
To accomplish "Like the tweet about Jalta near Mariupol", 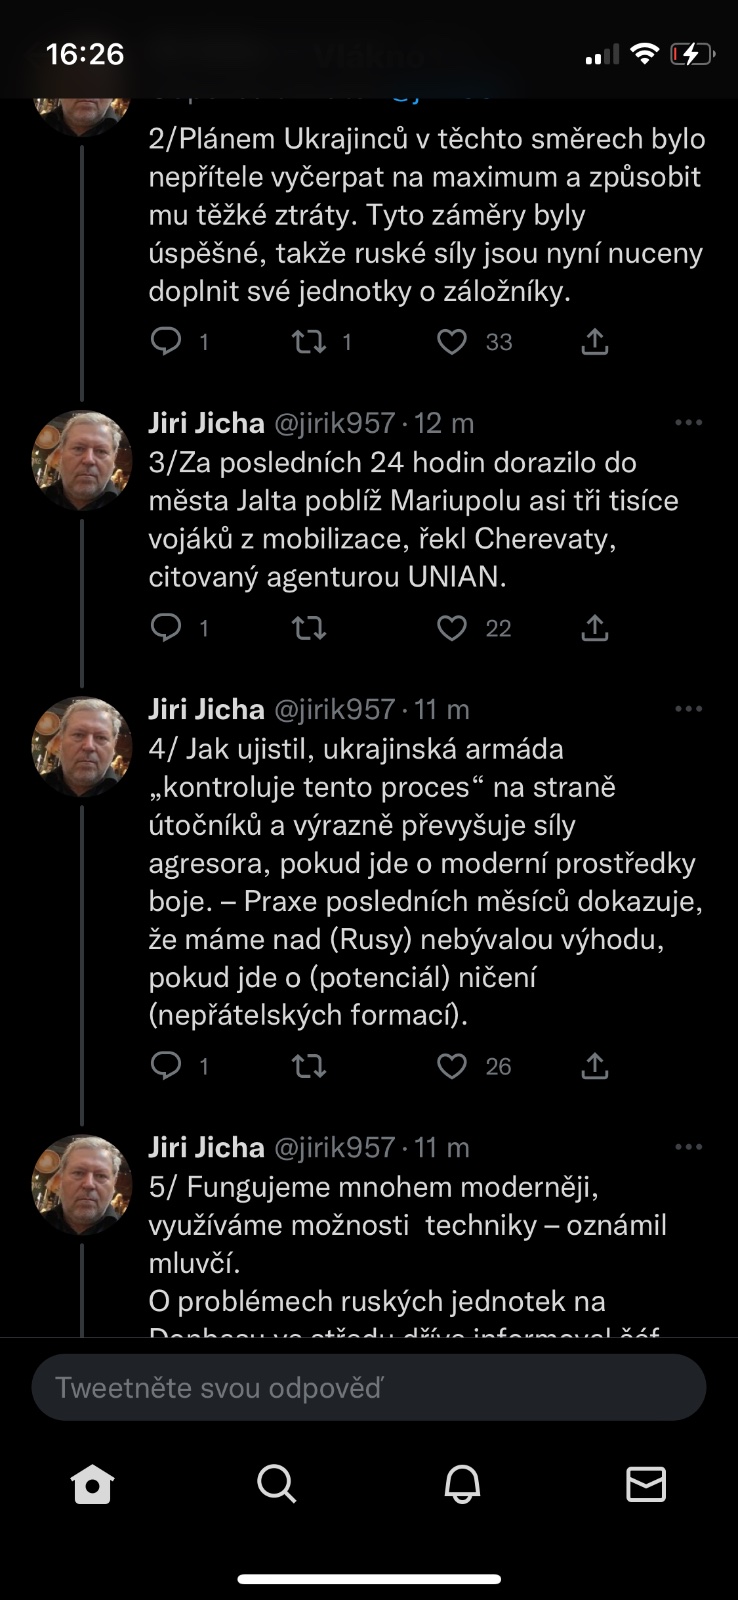I will tap(452, 628).
